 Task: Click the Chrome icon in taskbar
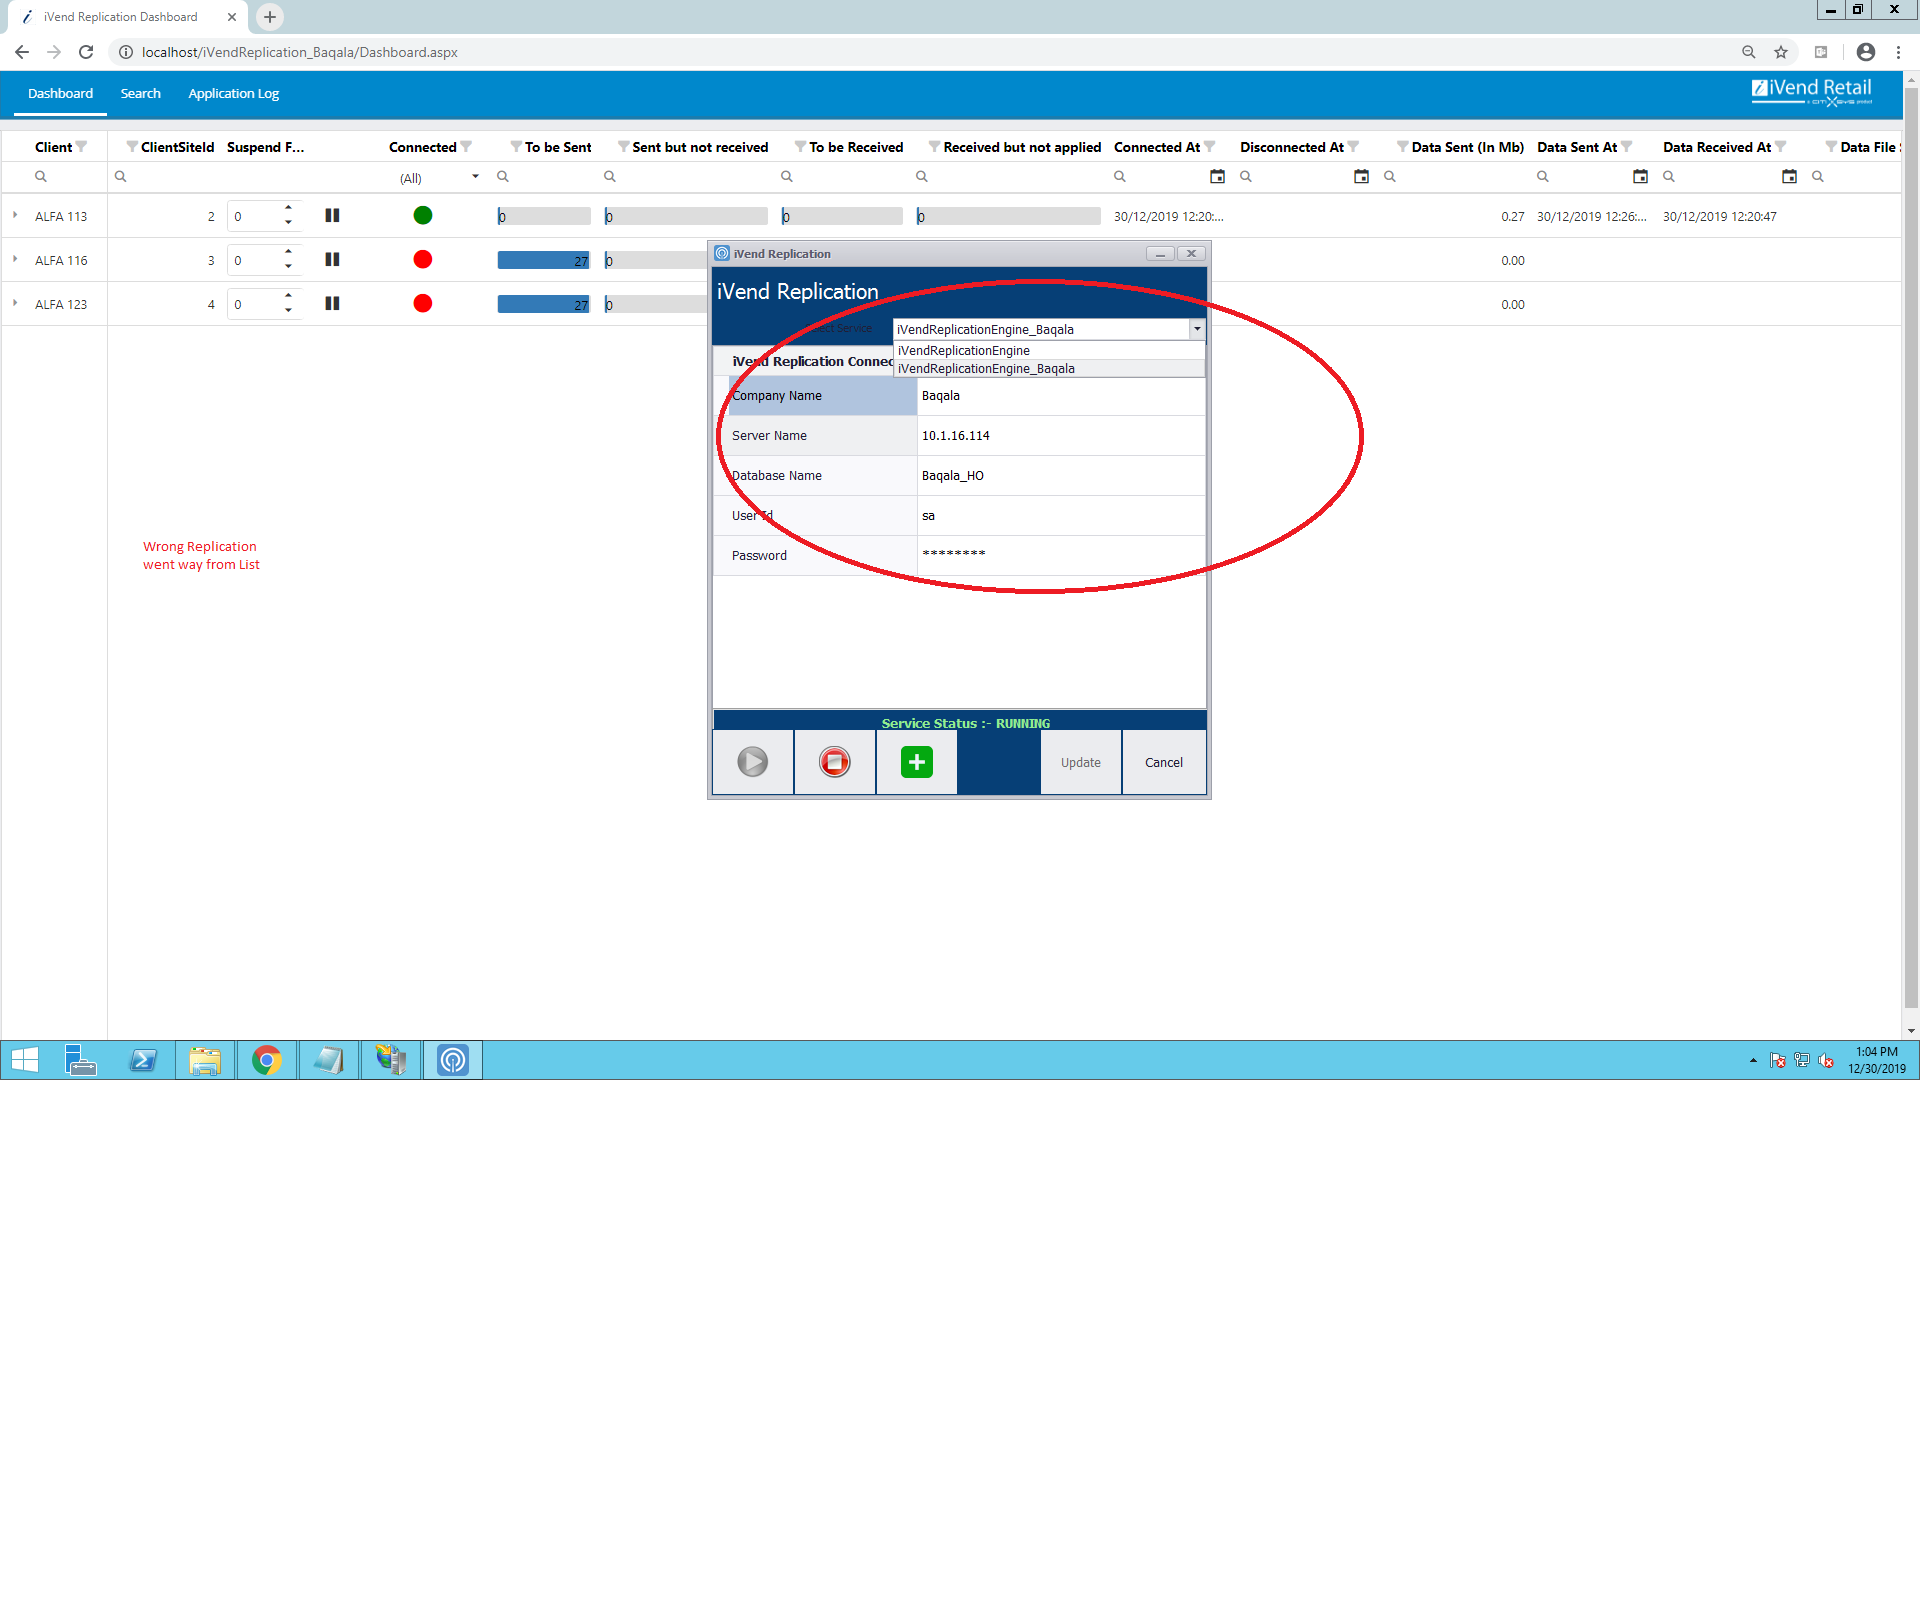tap(266, 1060)
